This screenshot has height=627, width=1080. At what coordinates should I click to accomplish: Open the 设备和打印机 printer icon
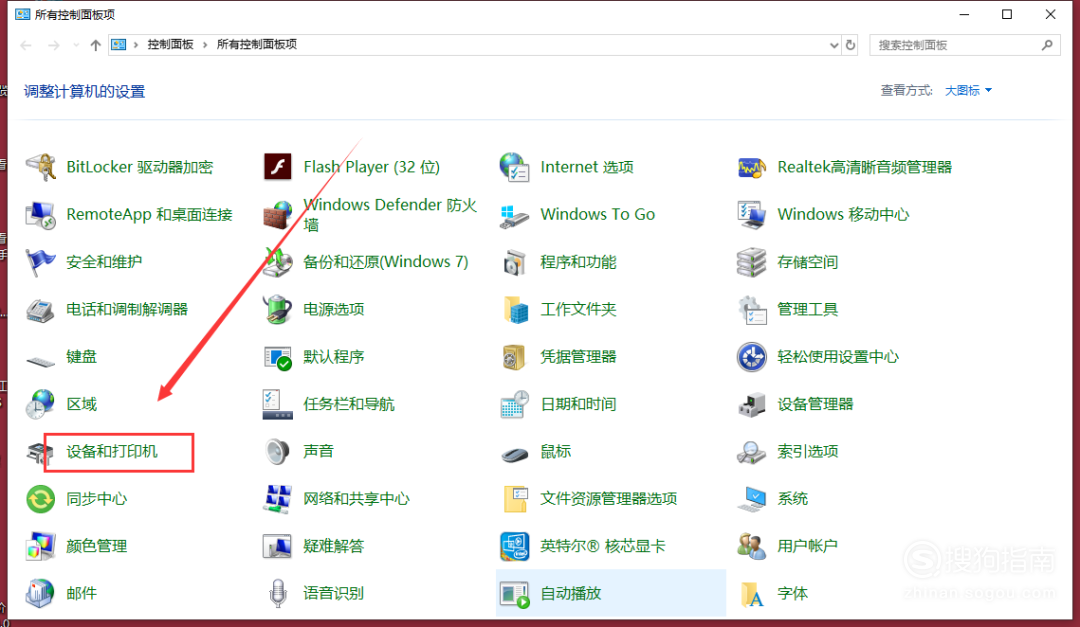41,452
